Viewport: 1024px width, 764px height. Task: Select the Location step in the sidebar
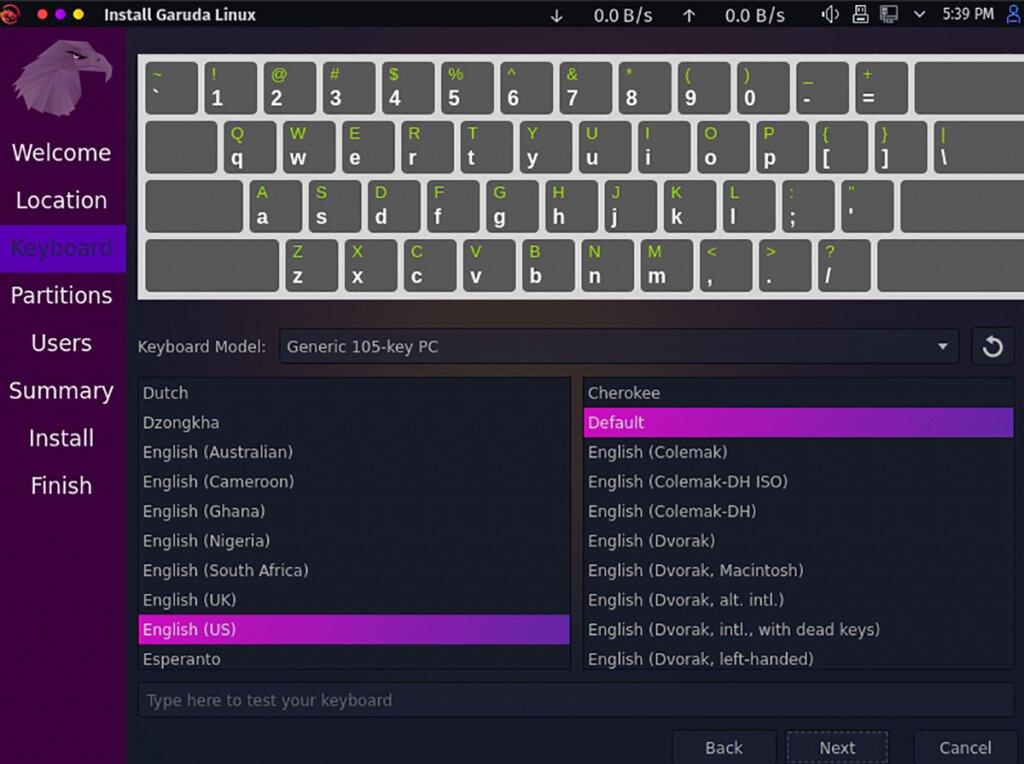(x=62, y=200)
